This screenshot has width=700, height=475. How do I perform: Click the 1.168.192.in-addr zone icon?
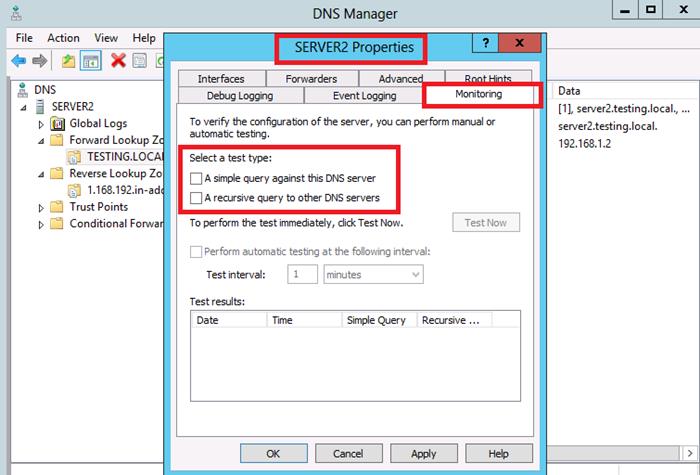[x=74, y=191]
